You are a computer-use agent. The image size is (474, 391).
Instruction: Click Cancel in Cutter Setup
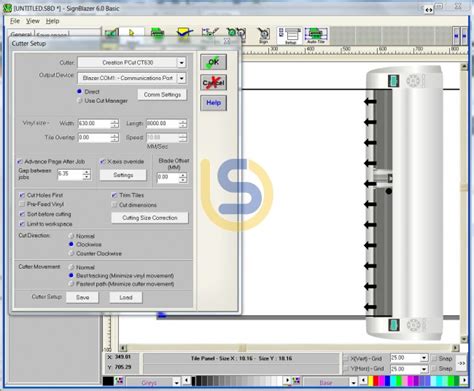213,82
